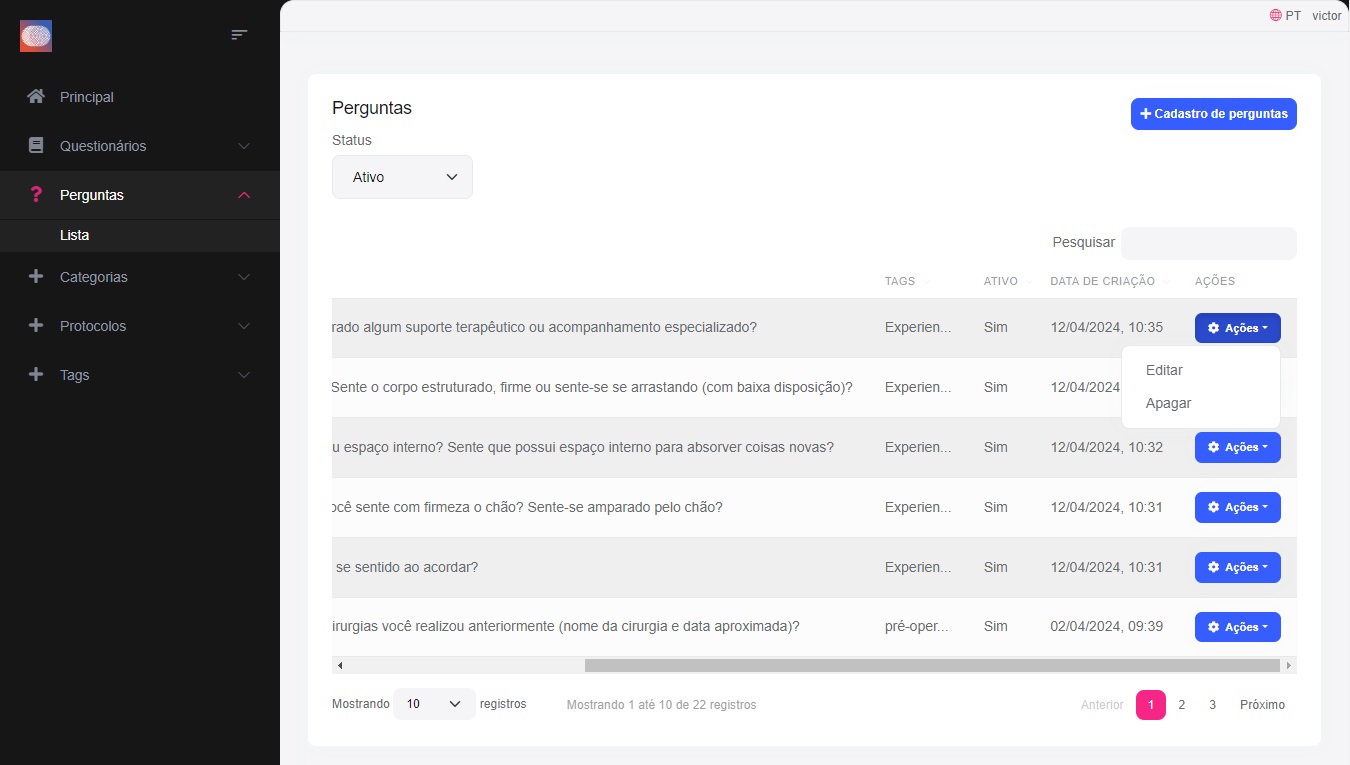This screenshot has width=1350, height=765.
Task: Click the plus icon beside Tags
Action: [x=36, y=375]
